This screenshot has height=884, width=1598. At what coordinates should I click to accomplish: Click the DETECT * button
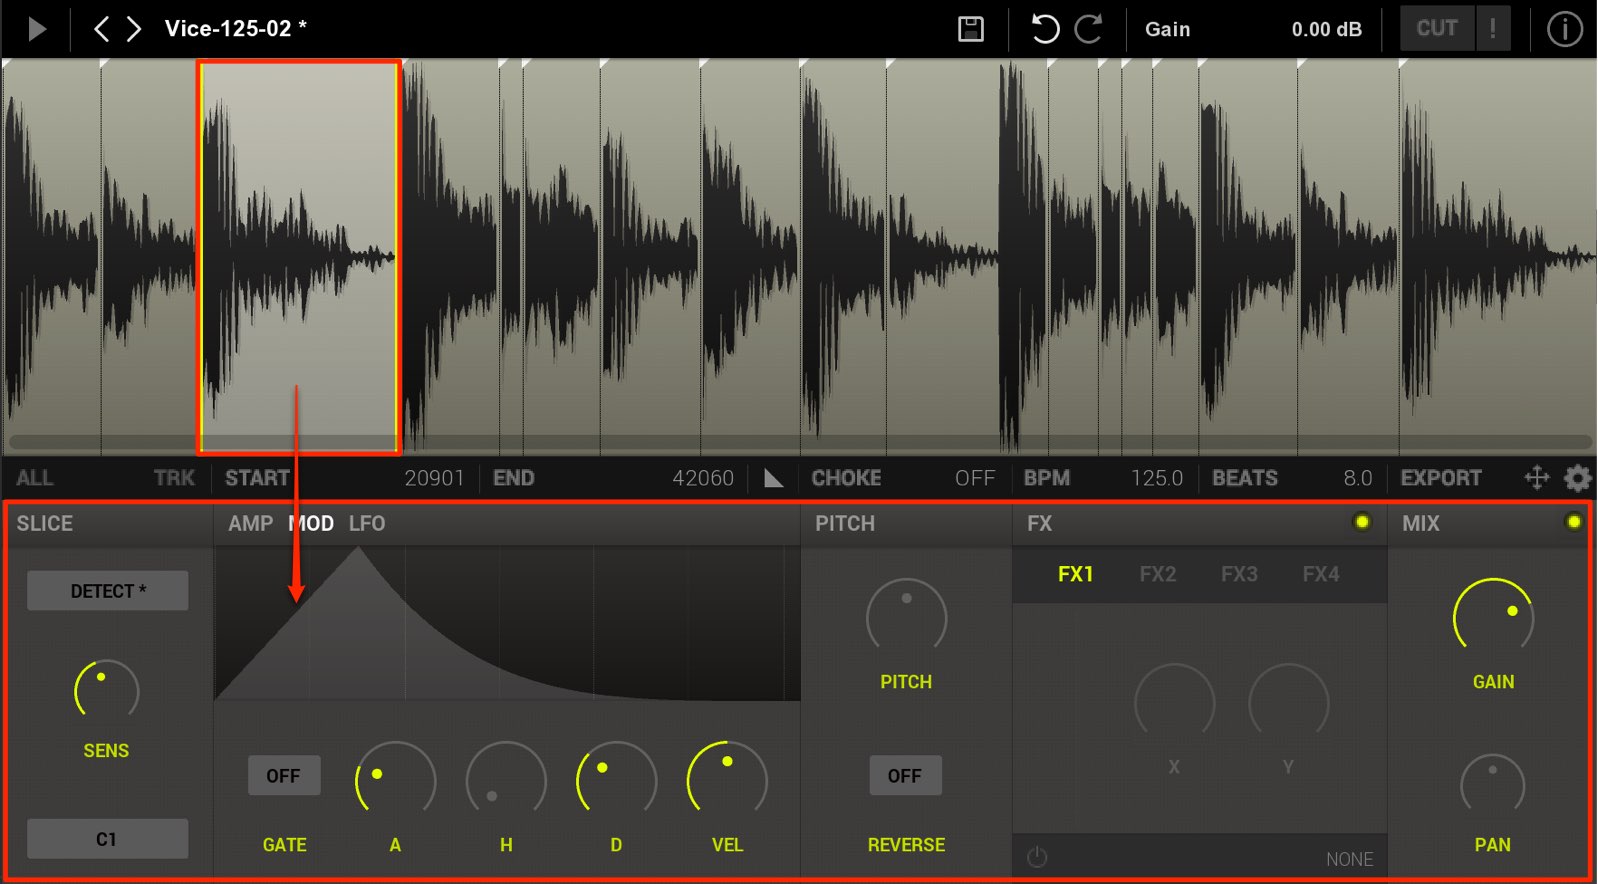click(x=107, y=591)
